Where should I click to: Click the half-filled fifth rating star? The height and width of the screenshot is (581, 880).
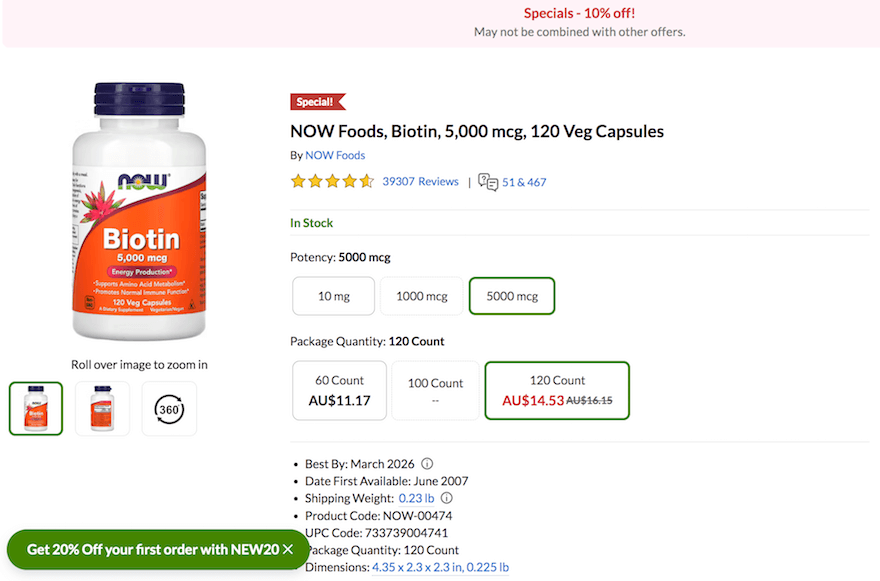(x=365, y=181)
